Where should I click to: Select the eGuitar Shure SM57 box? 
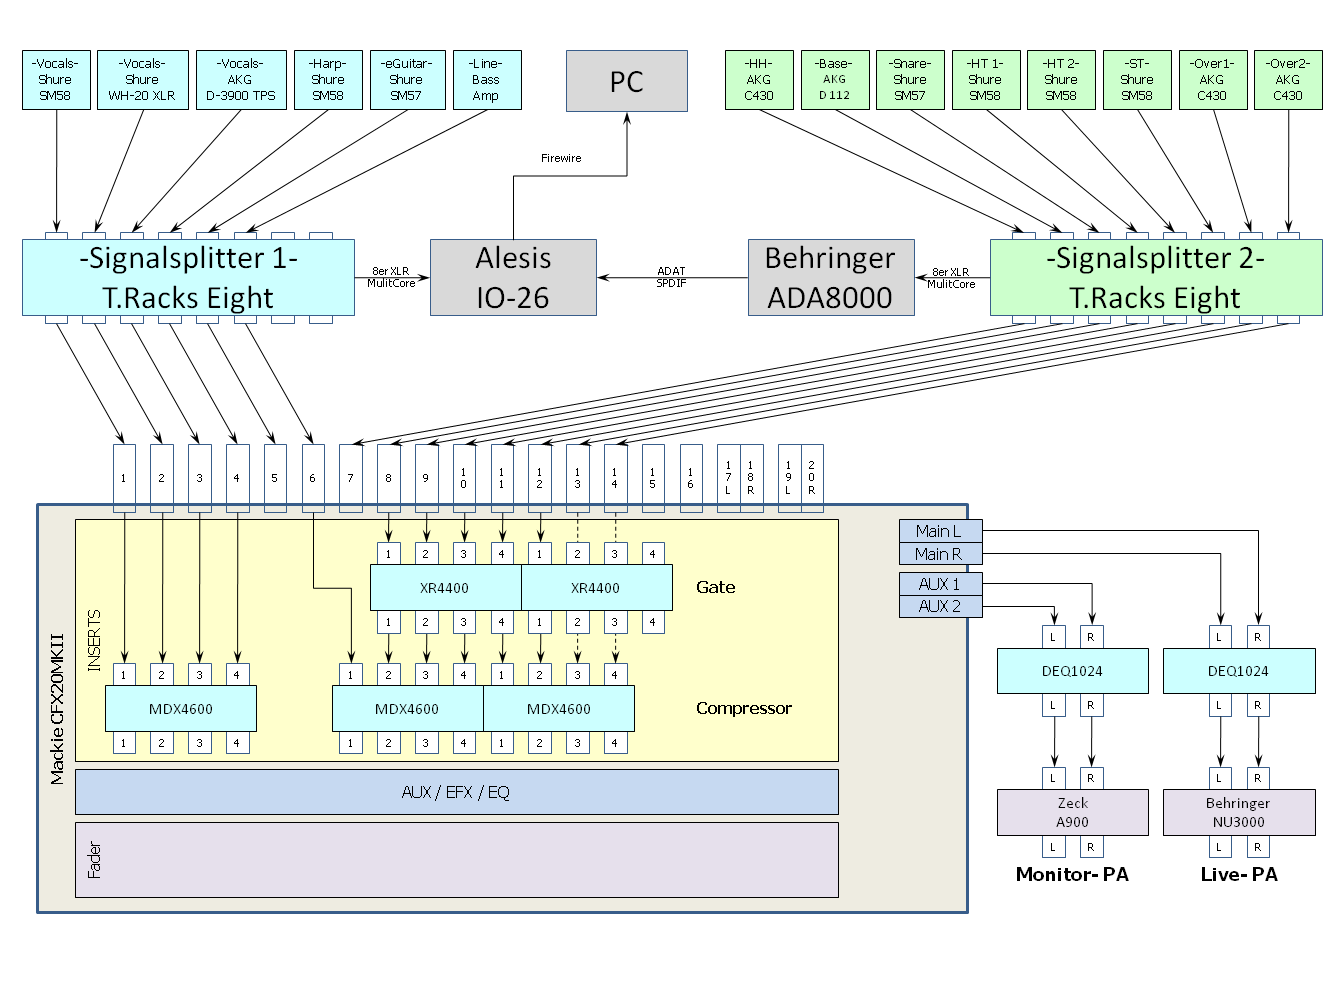(x=407, y=80)
